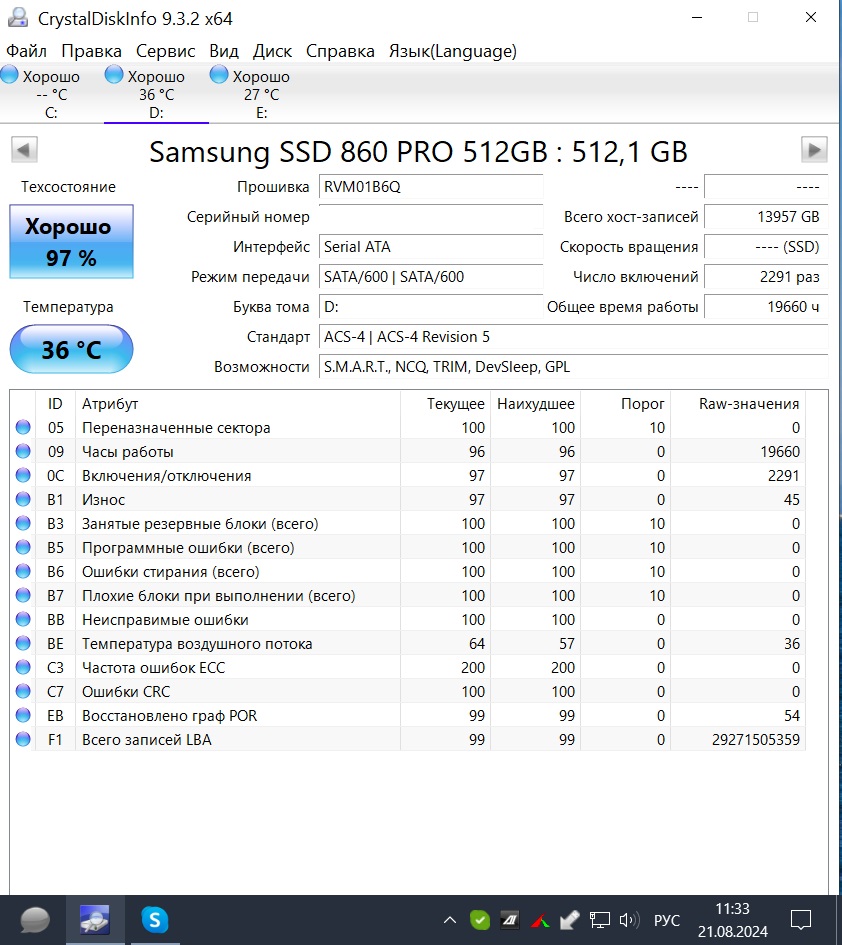Open network status tray icon
Viewport: 842px width, 945px height.
(599, 920)
